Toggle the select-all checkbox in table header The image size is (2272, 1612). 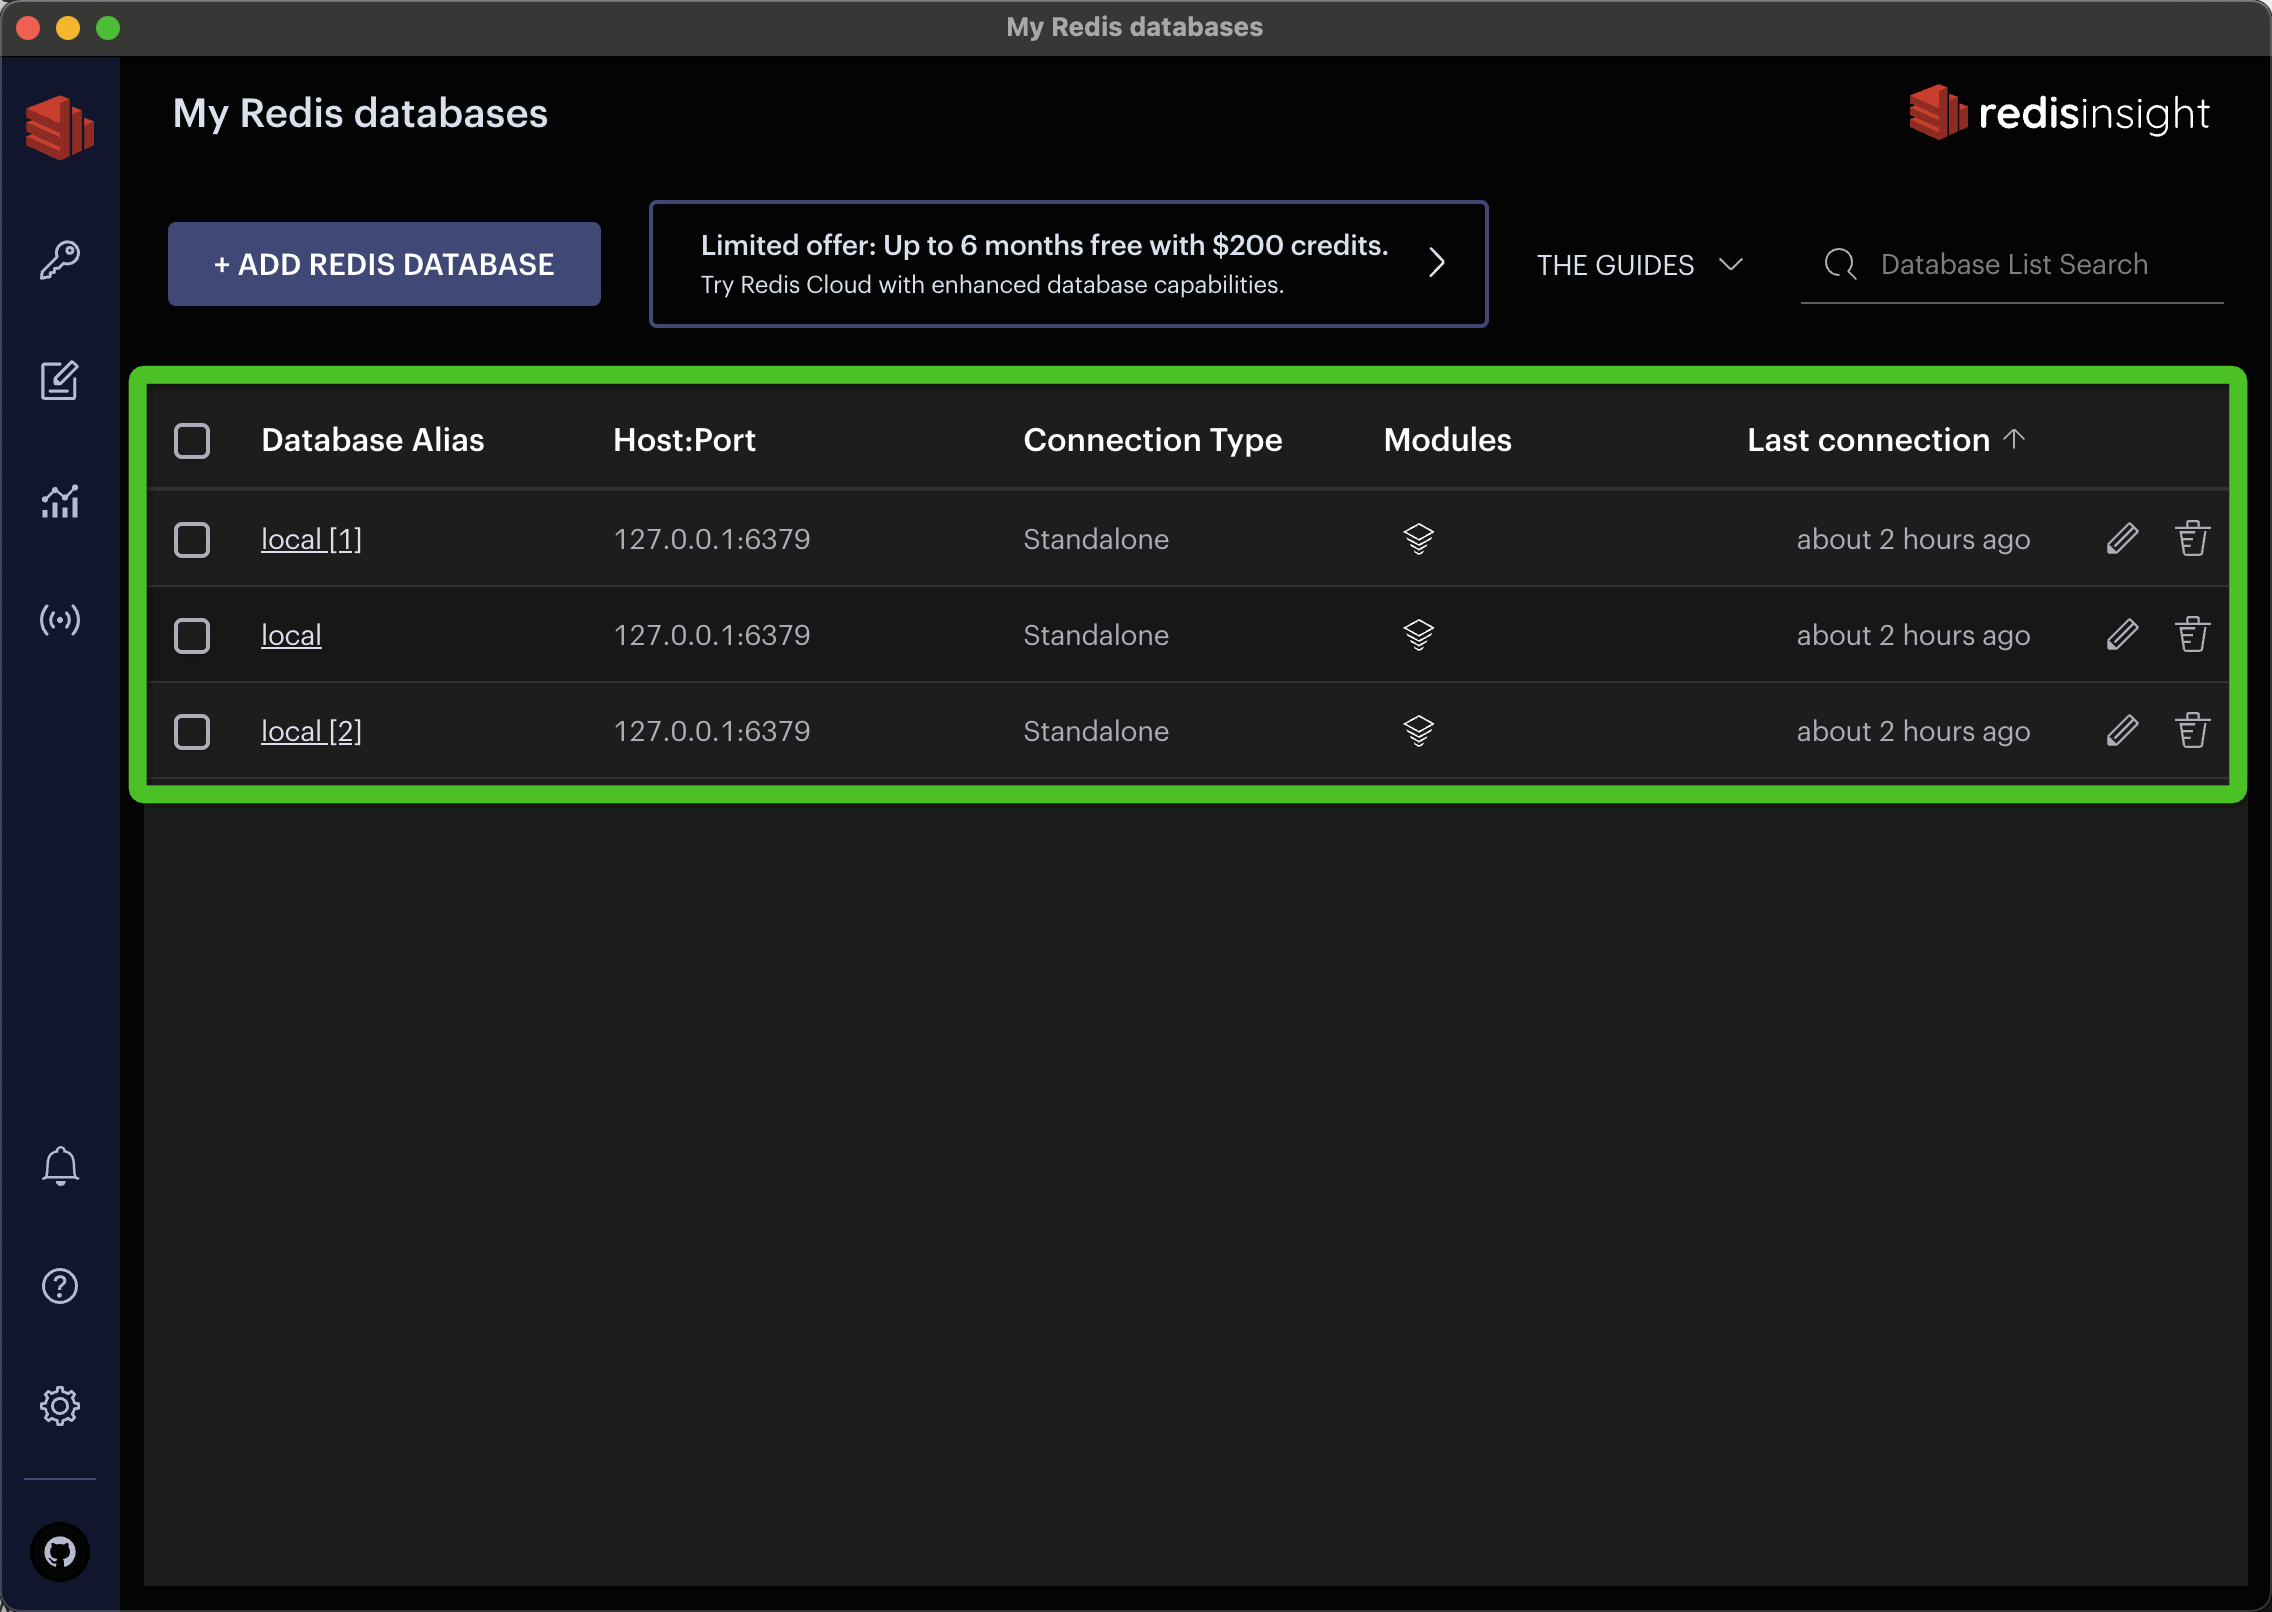(192, 441)
